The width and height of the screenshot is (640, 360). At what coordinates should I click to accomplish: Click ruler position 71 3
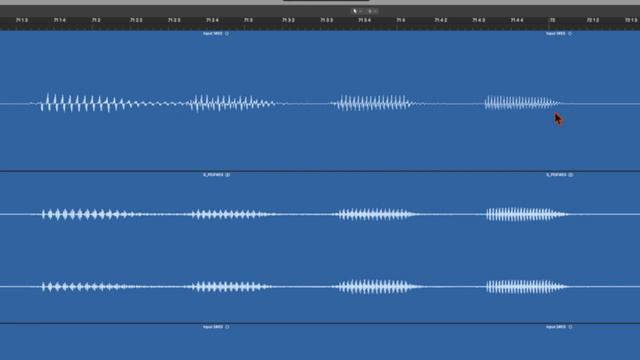point(248,20)
